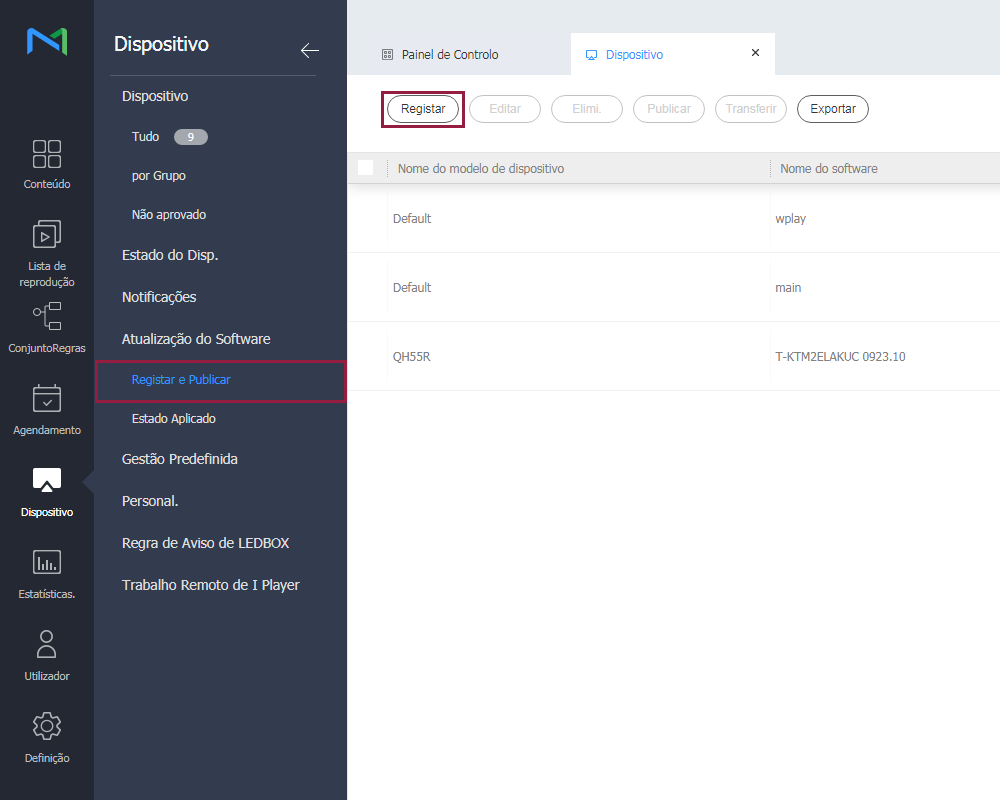
Task: Open the Utilizador user icon
Action: [x=47, y=645]
